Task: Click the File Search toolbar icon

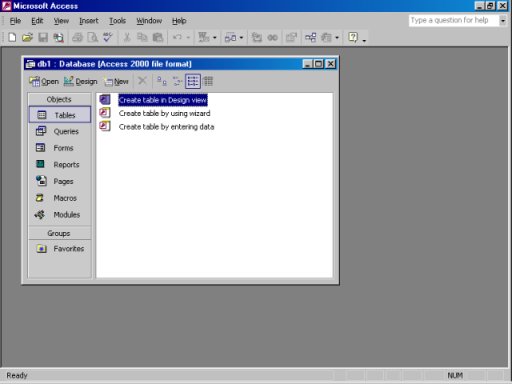Action: pos(59,37)
